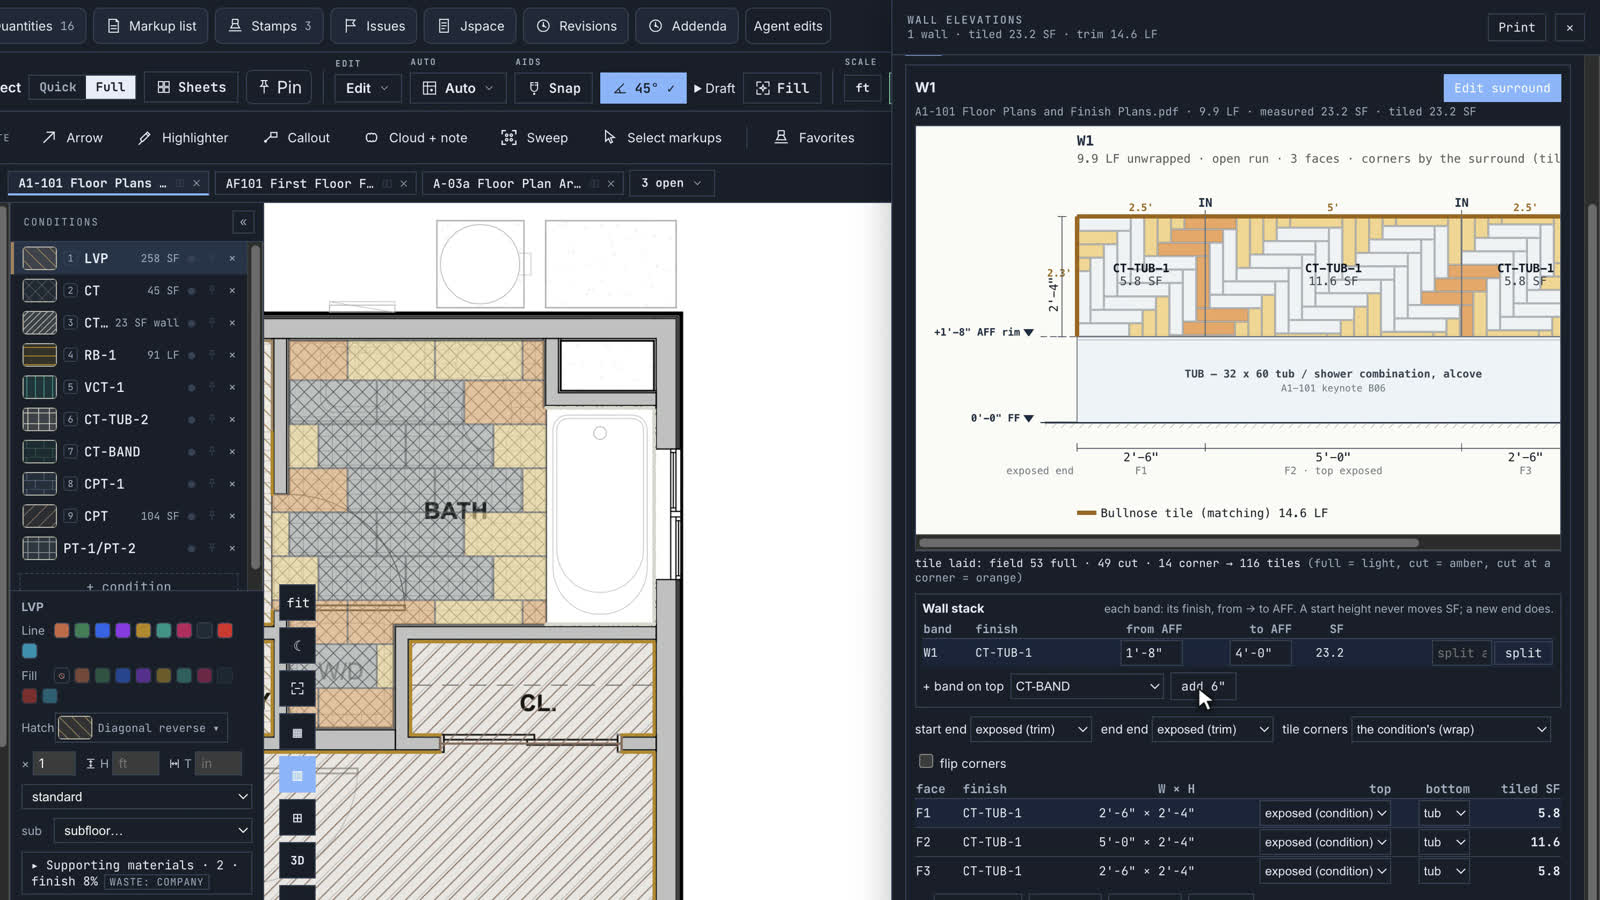Screen dimensions: 1600x900
Task: Click the Print button
Action: point(1516,27)
